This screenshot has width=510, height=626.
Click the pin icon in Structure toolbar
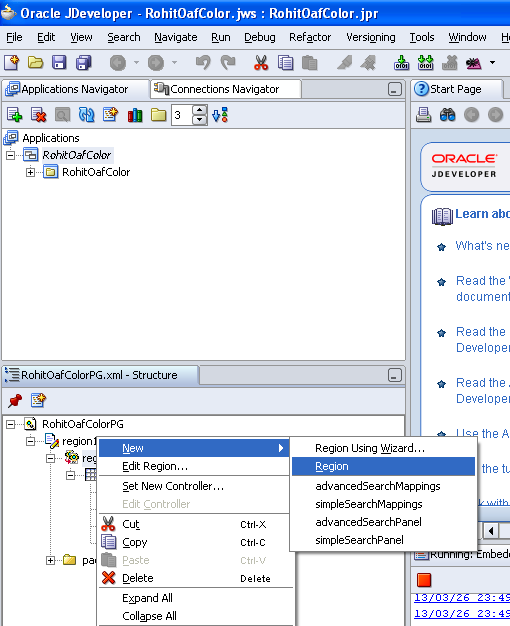pos(15,400)
